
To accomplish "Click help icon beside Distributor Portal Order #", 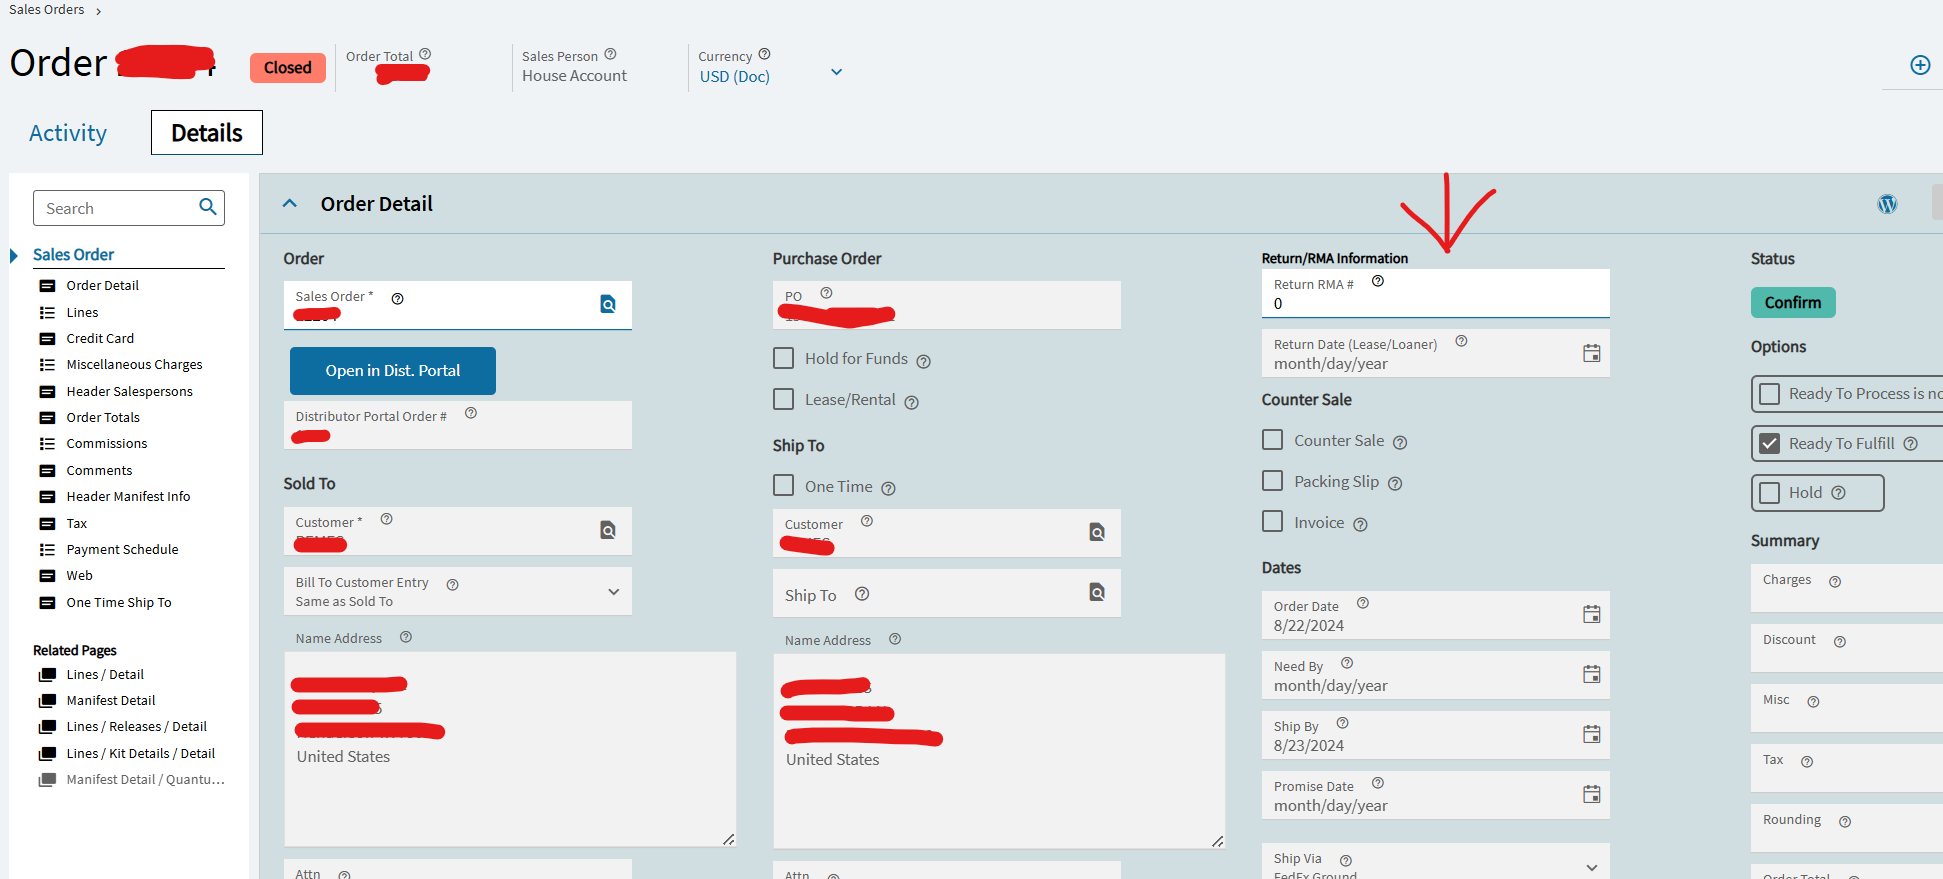I will tap(471, 413).
